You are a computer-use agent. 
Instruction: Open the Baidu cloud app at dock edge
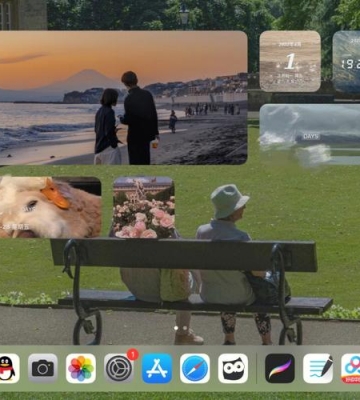(351, 368)
